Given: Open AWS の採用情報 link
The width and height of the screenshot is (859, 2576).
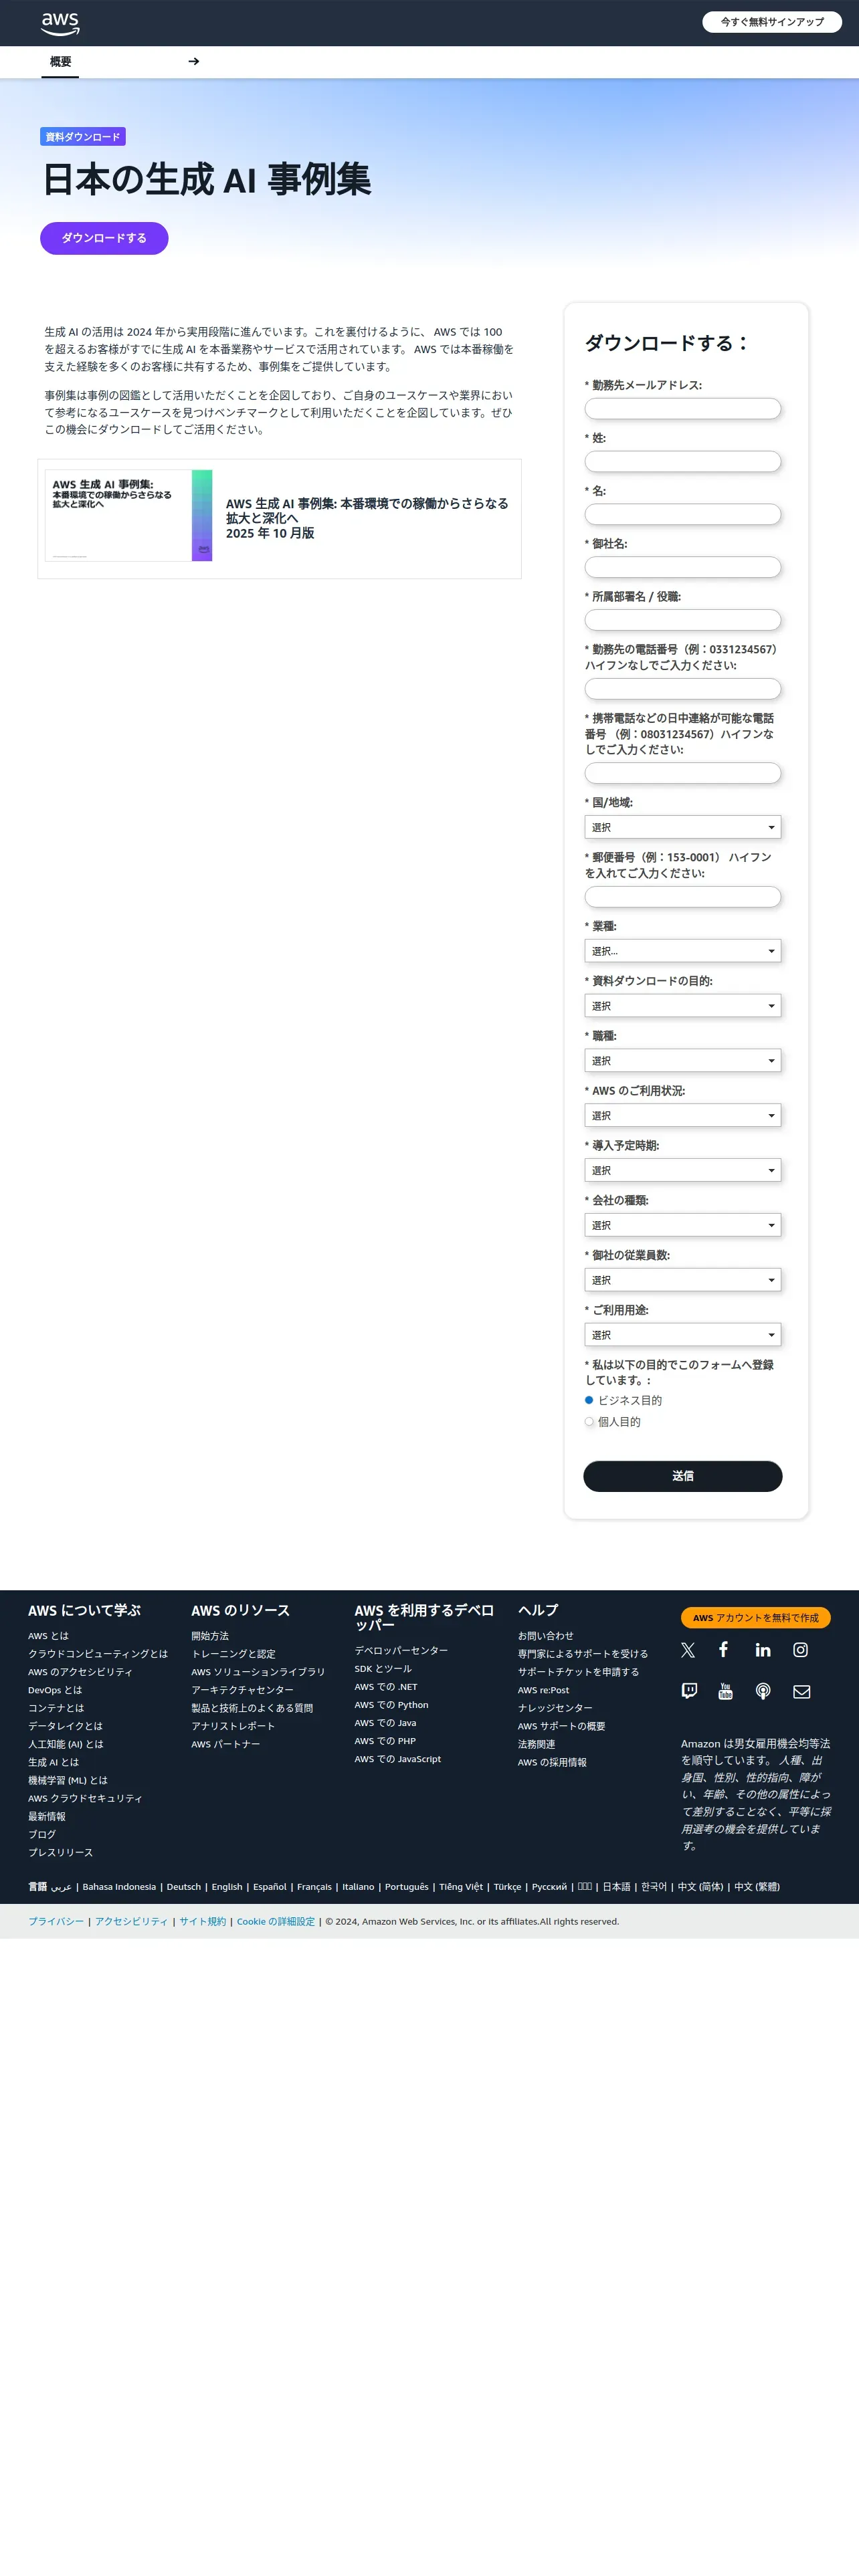Looking at the screenshot, I should [552, 1762].
